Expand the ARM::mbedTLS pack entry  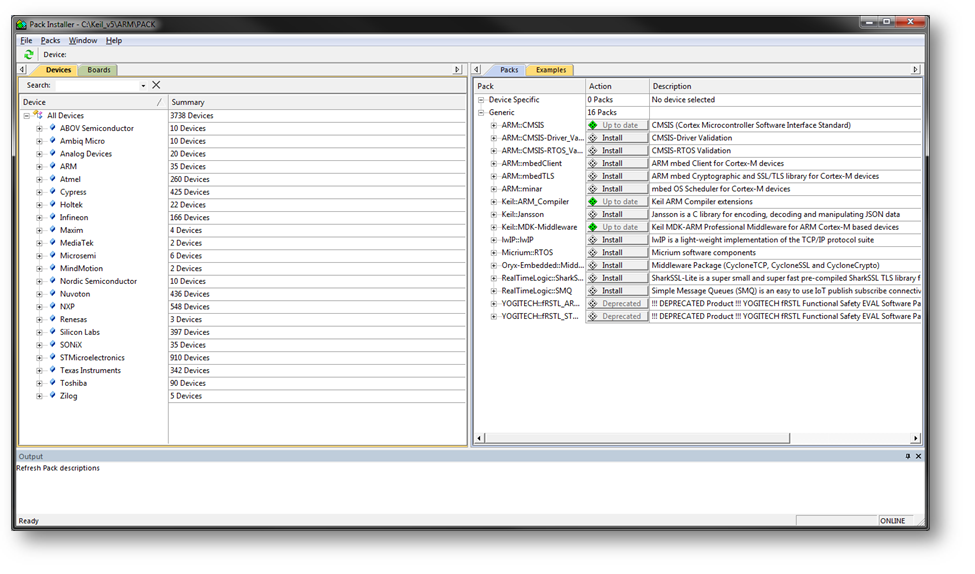[x=494, y=176]
